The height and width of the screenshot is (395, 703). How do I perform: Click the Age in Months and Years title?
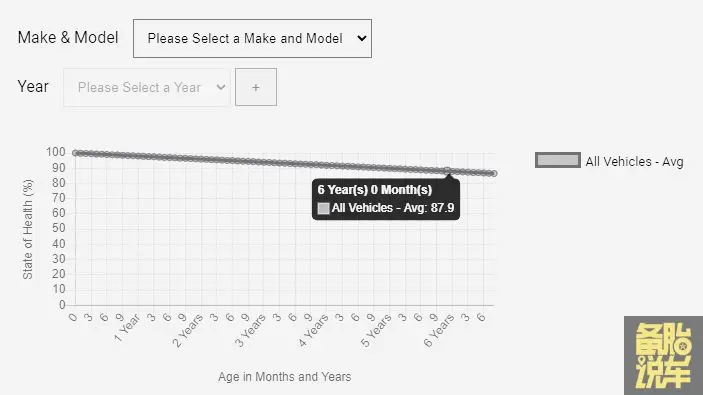click(285, 377)
